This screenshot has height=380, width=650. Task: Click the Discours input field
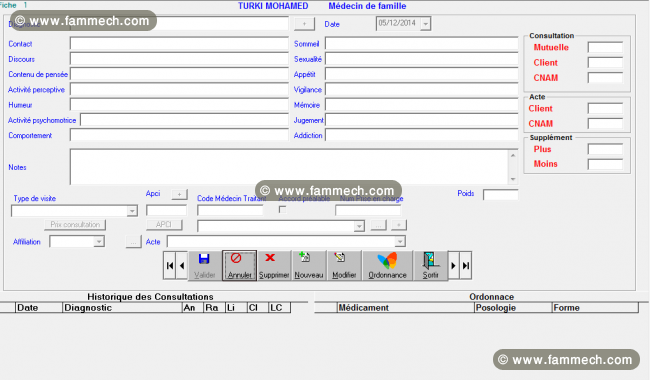pos(179,59)
